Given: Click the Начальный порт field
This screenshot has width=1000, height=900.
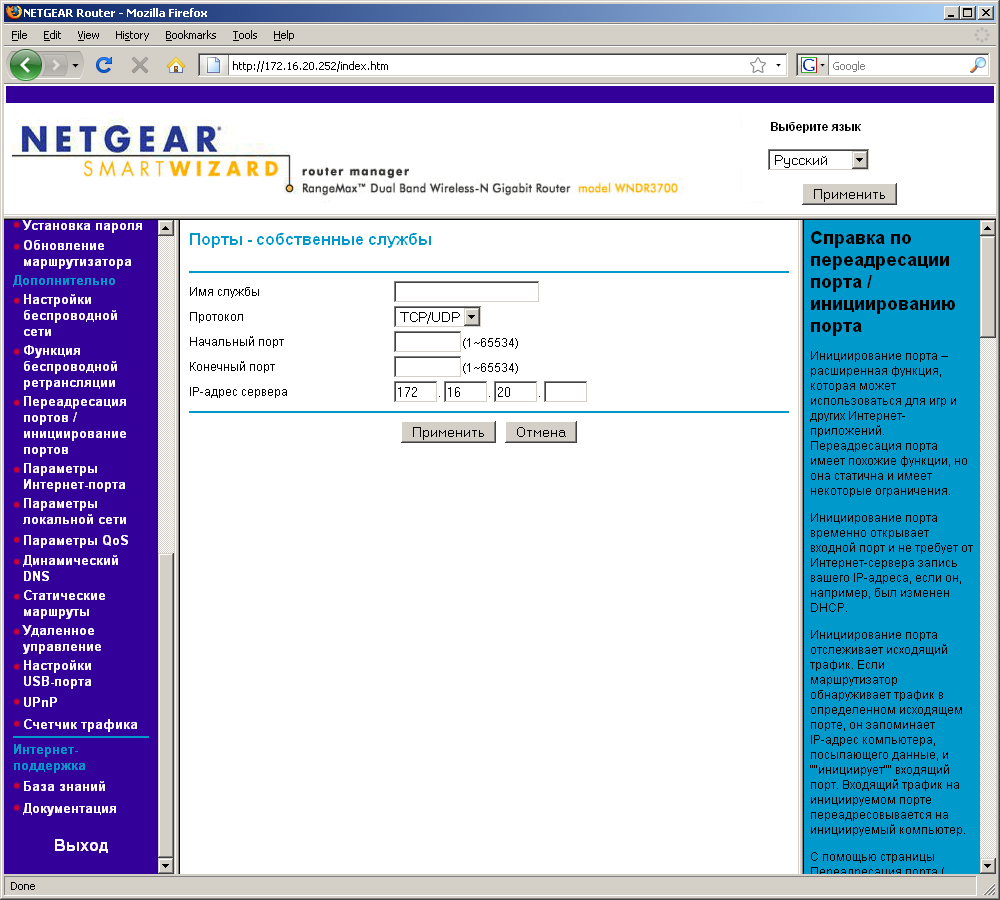Looking at the screenshot, I should tap(427, 342).
